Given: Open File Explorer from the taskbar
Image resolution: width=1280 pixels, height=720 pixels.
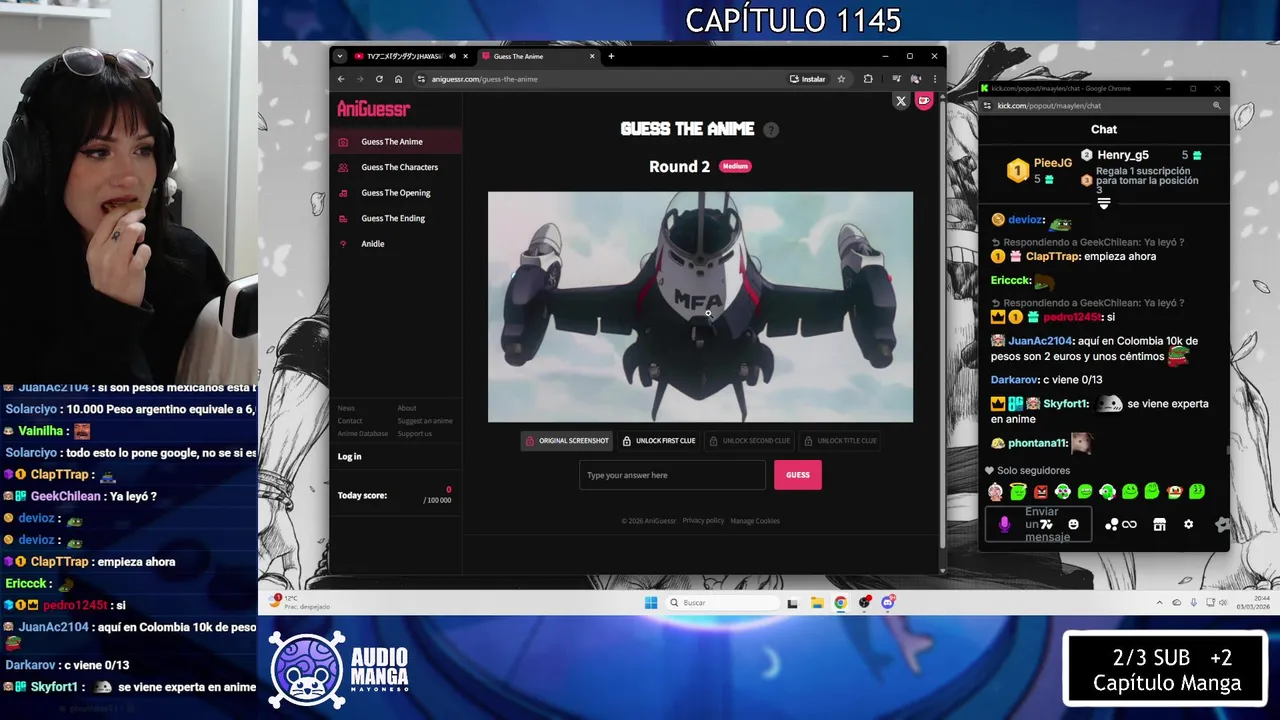Looking at the screenshot, I should pyautogui.click(x=817, y=603).
